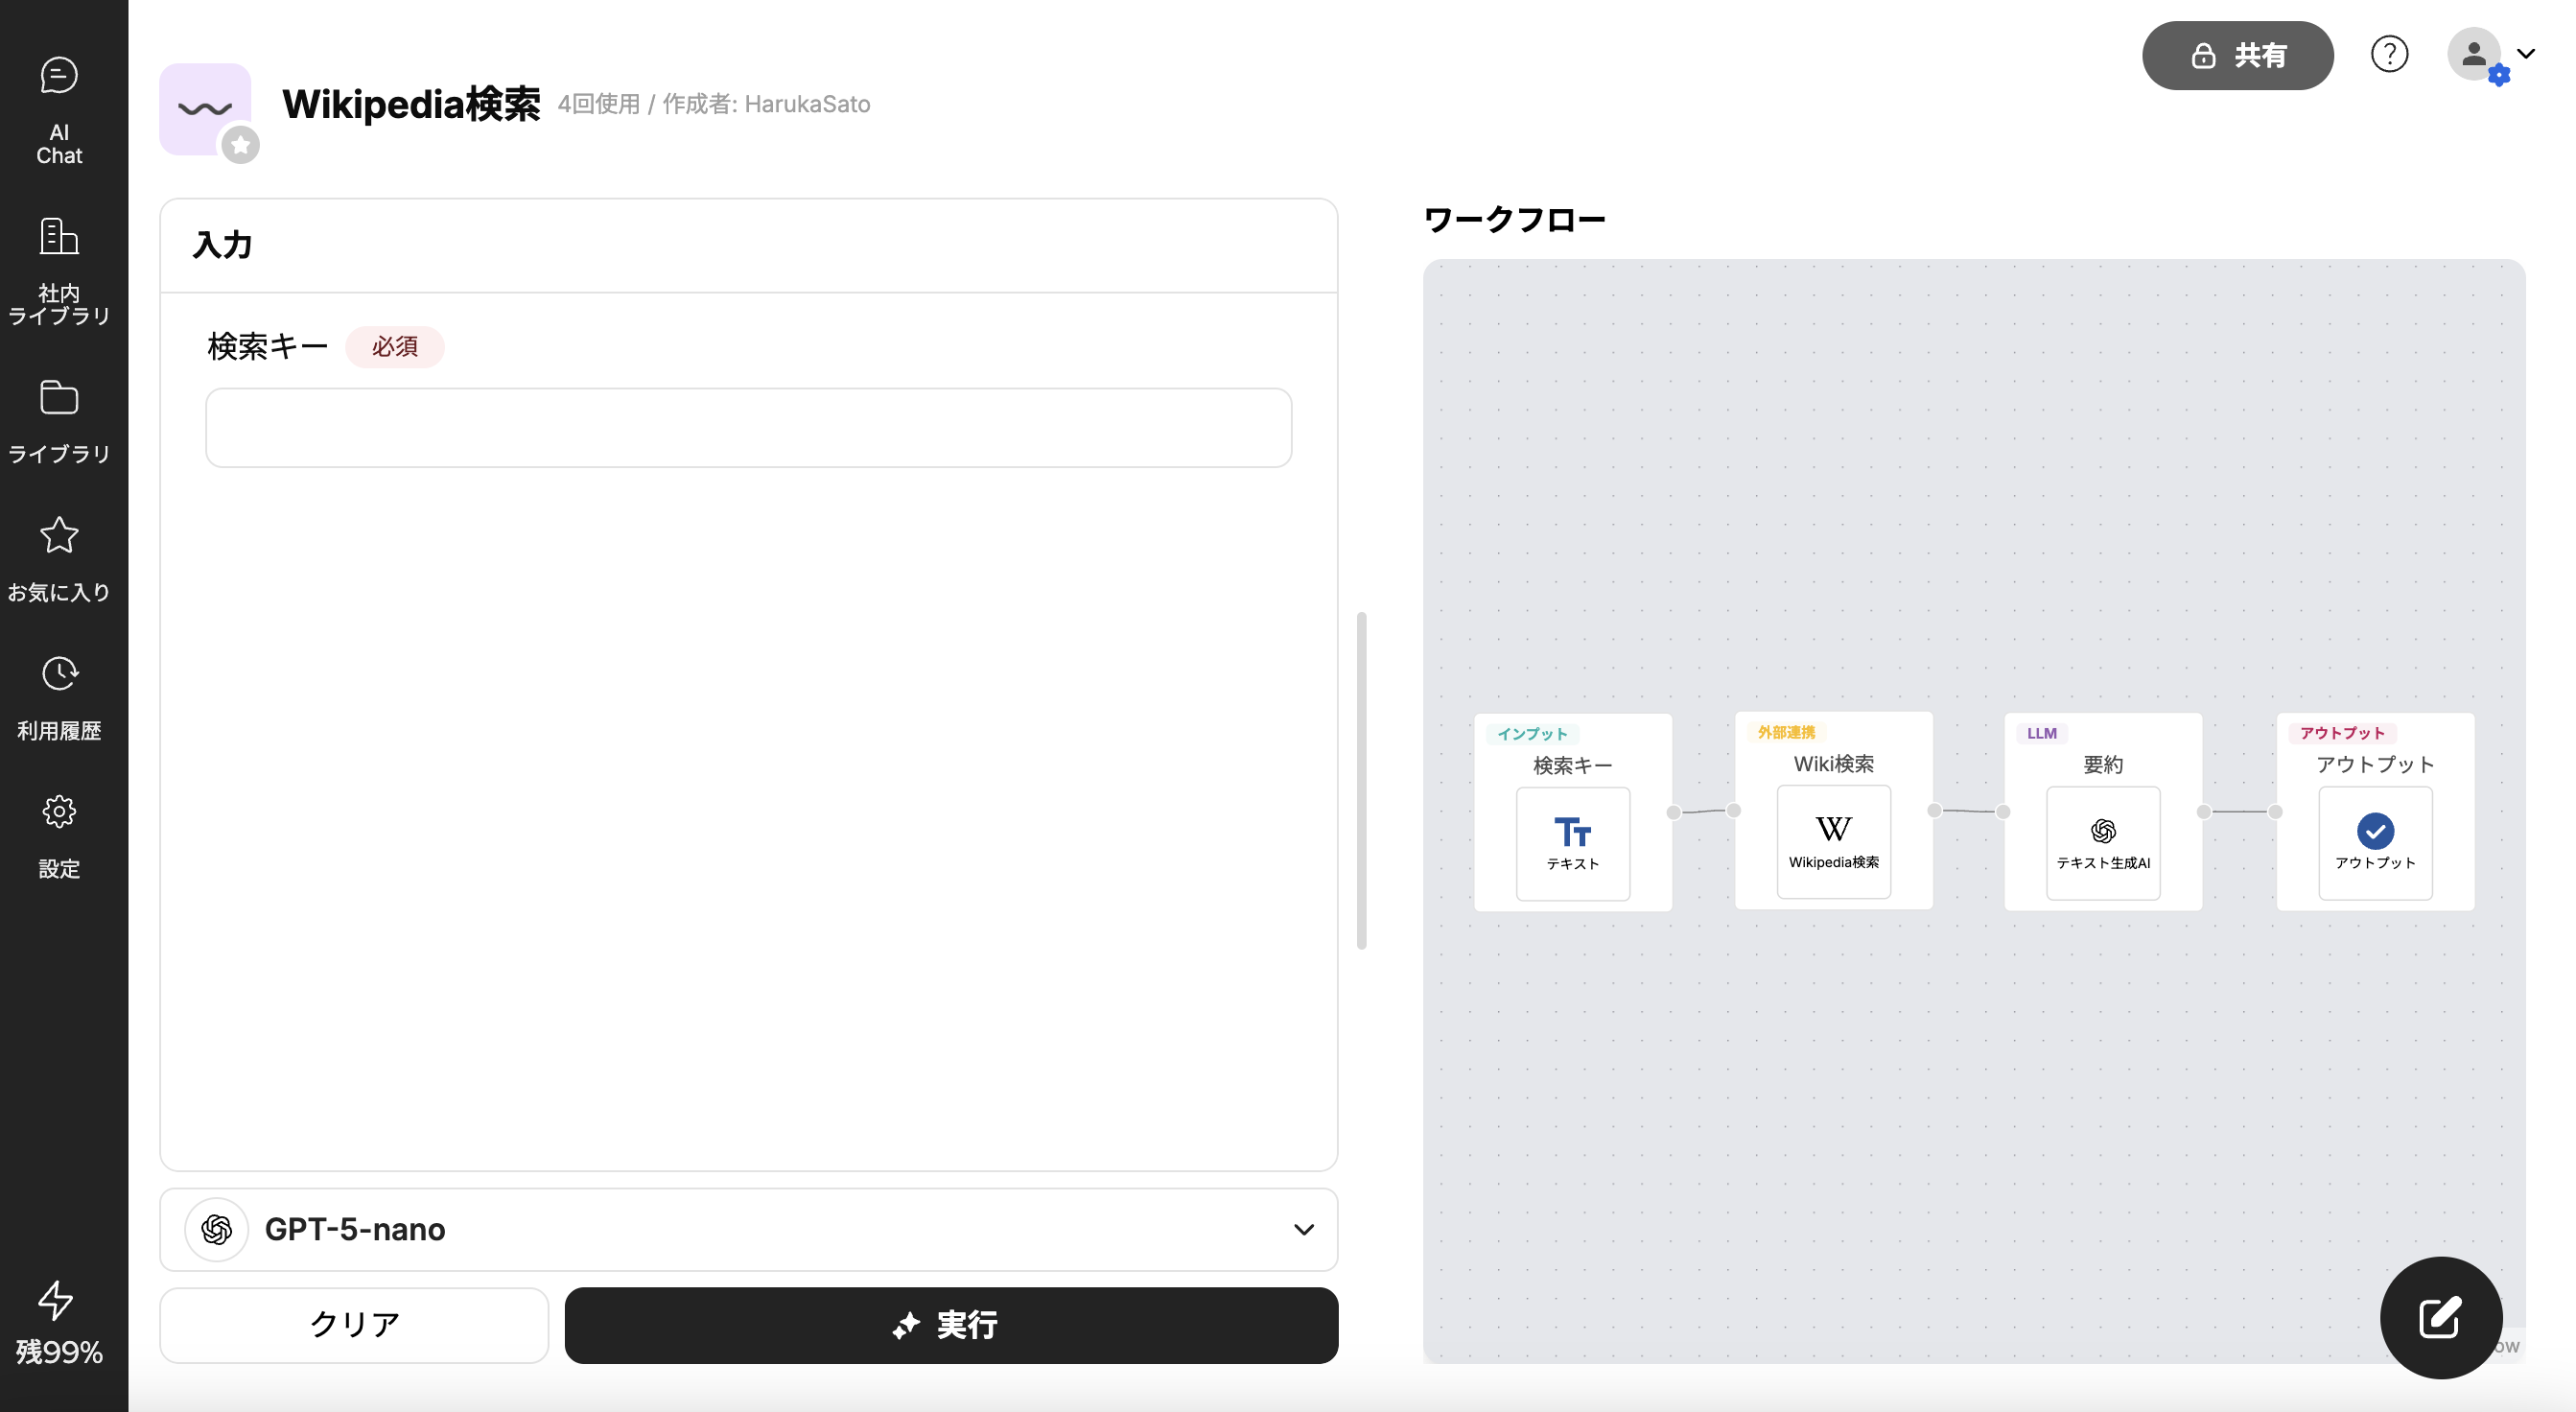Click the 検索キー text input field
Viewport: 2576px width, 1412px height.
coord(748,427)
